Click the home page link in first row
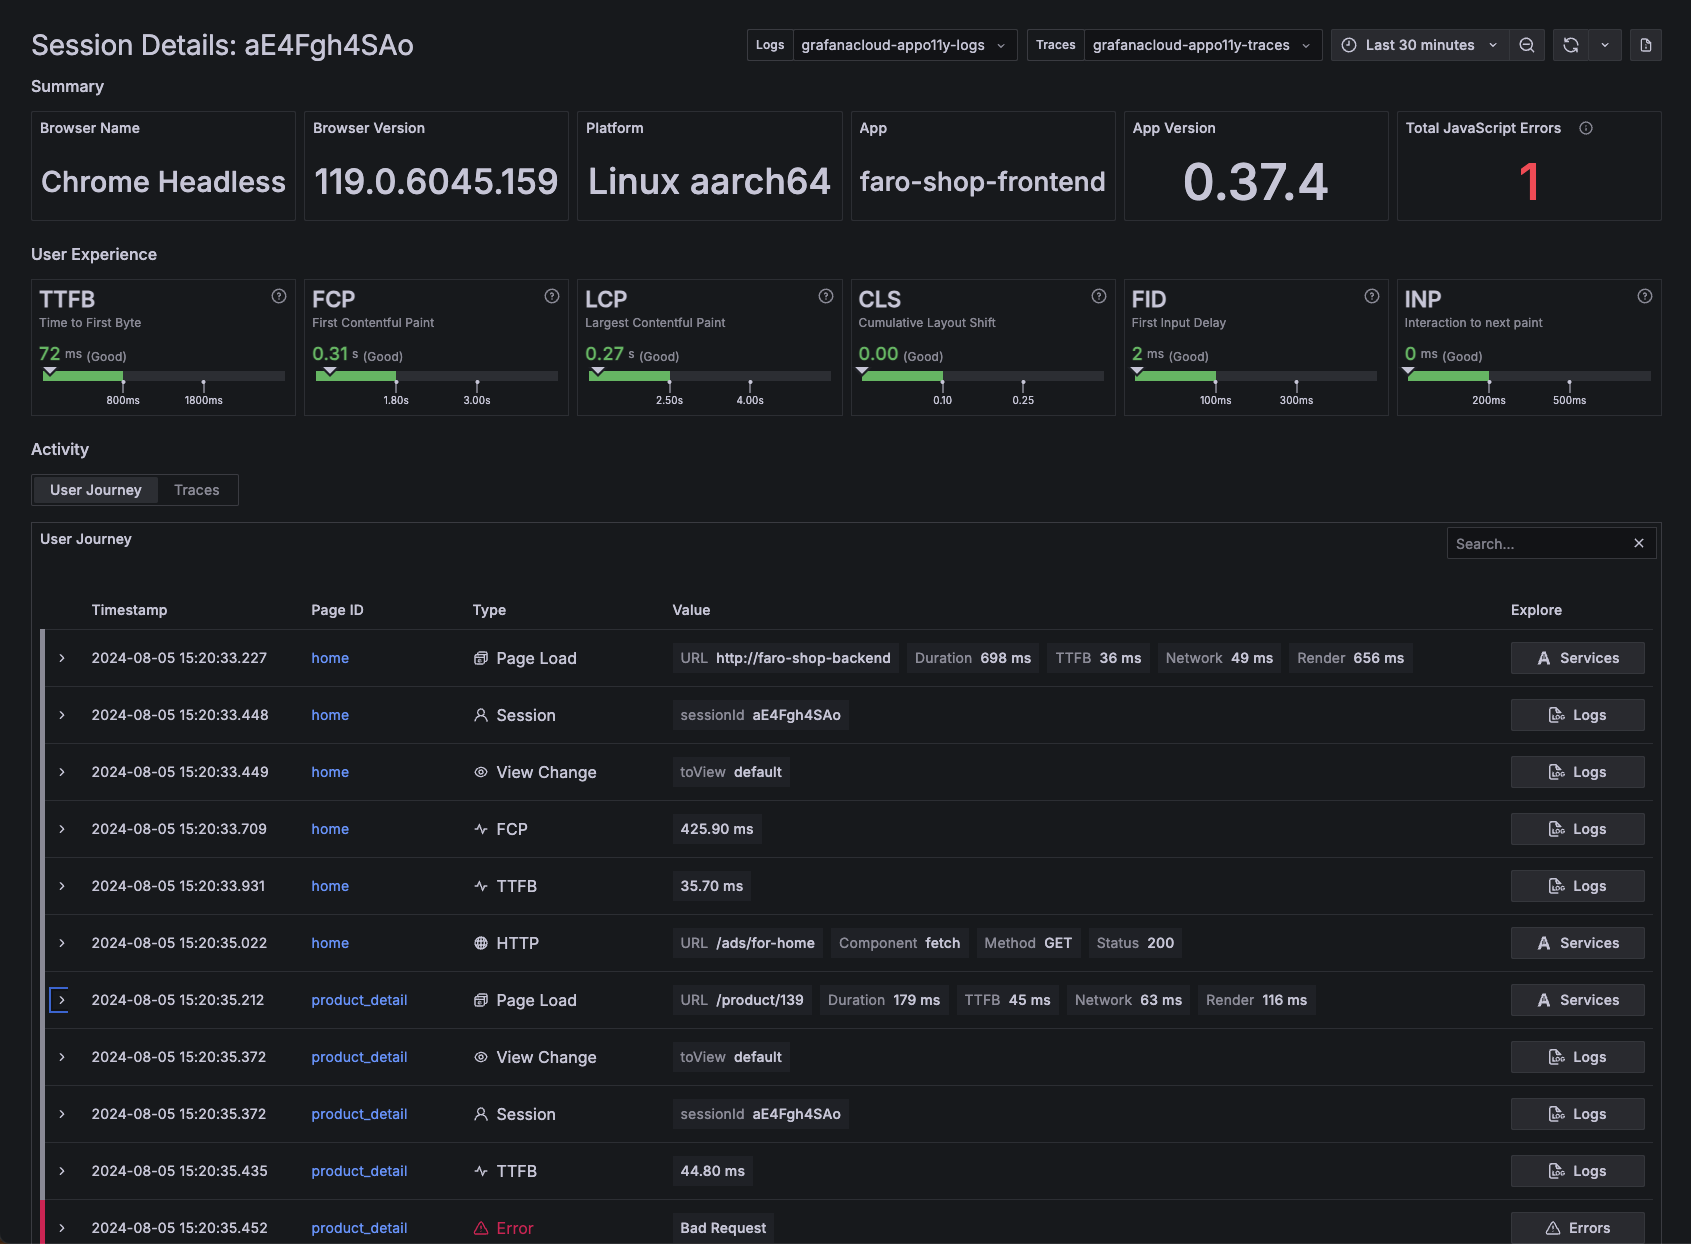Screen dimensions: 1691x1244 tap(329, 658)
